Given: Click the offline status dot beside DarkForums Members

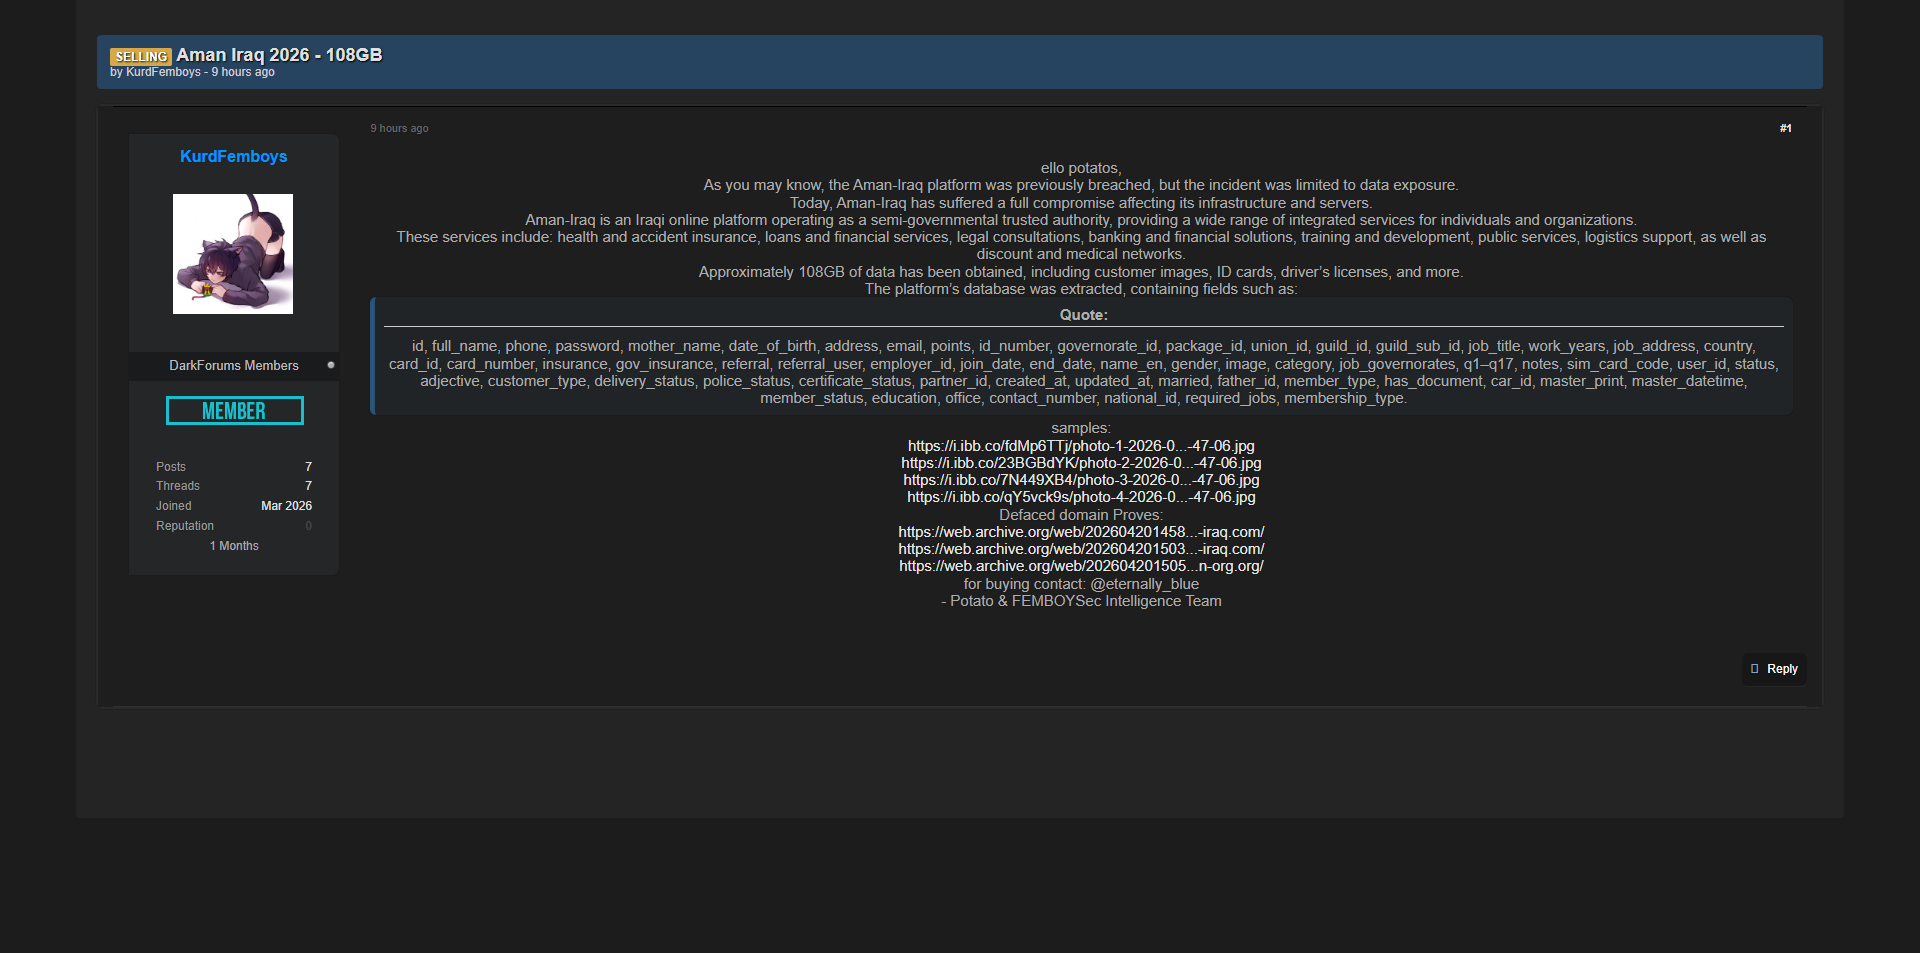Looking at the screenshot, I should point(331,365).
